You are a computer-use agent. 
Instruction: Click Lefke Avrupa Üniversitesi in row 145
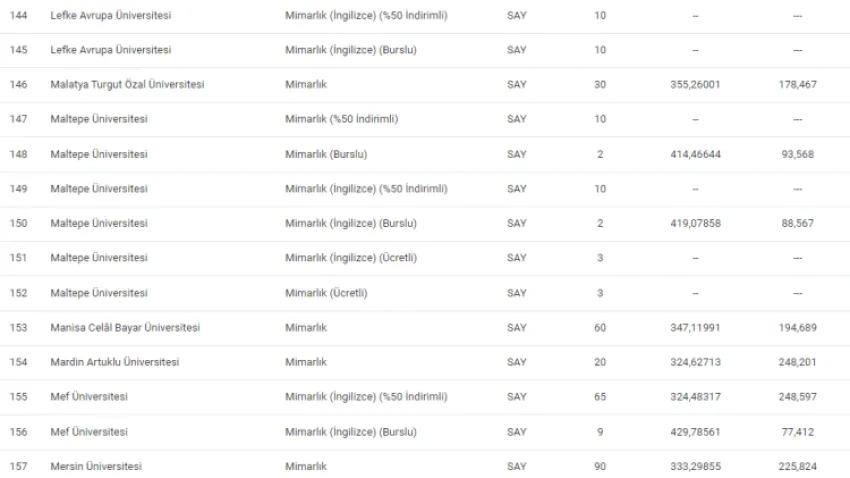pyautogui.click(x=111, y=50)
